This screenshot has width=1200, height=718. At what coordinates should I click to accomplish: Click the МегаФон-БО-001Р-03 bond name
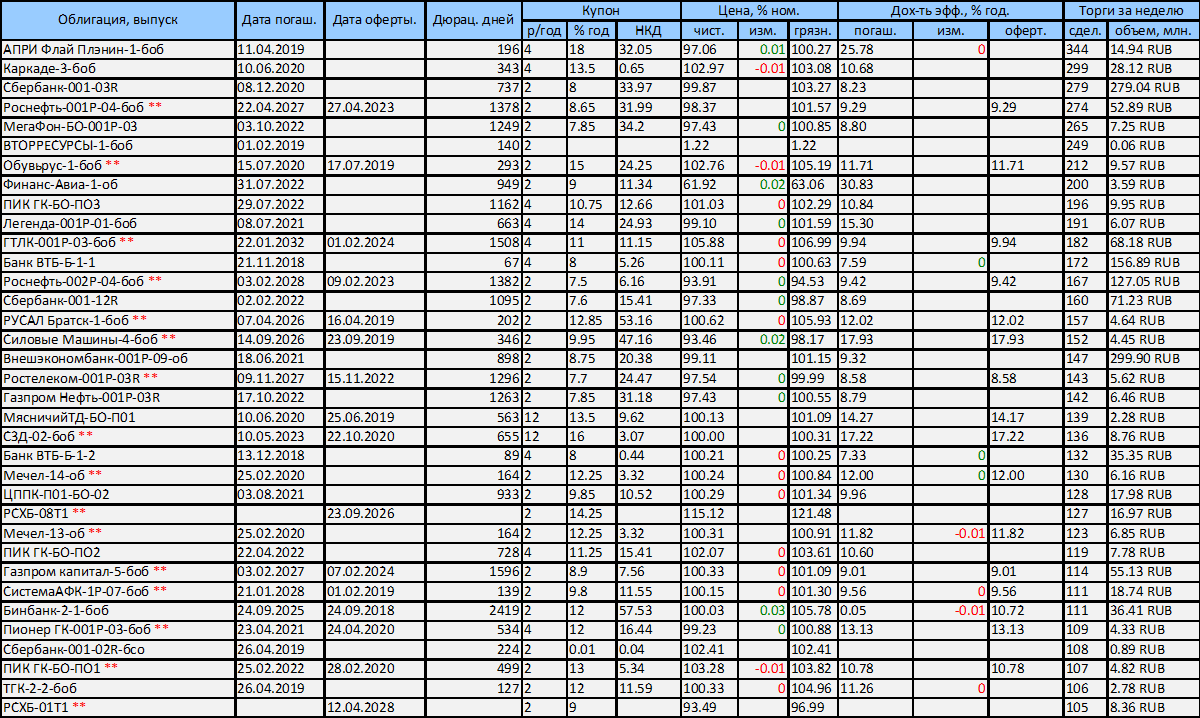point(71,127)
